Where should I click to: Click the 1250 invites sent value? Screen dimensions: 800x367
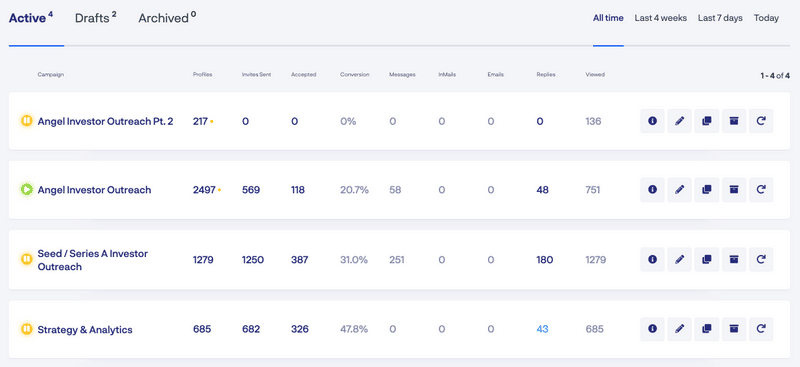[253, 260]
